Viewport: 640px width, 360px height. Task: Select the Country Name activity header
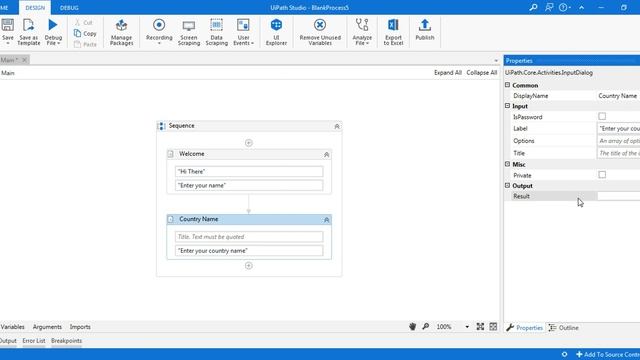249,219
